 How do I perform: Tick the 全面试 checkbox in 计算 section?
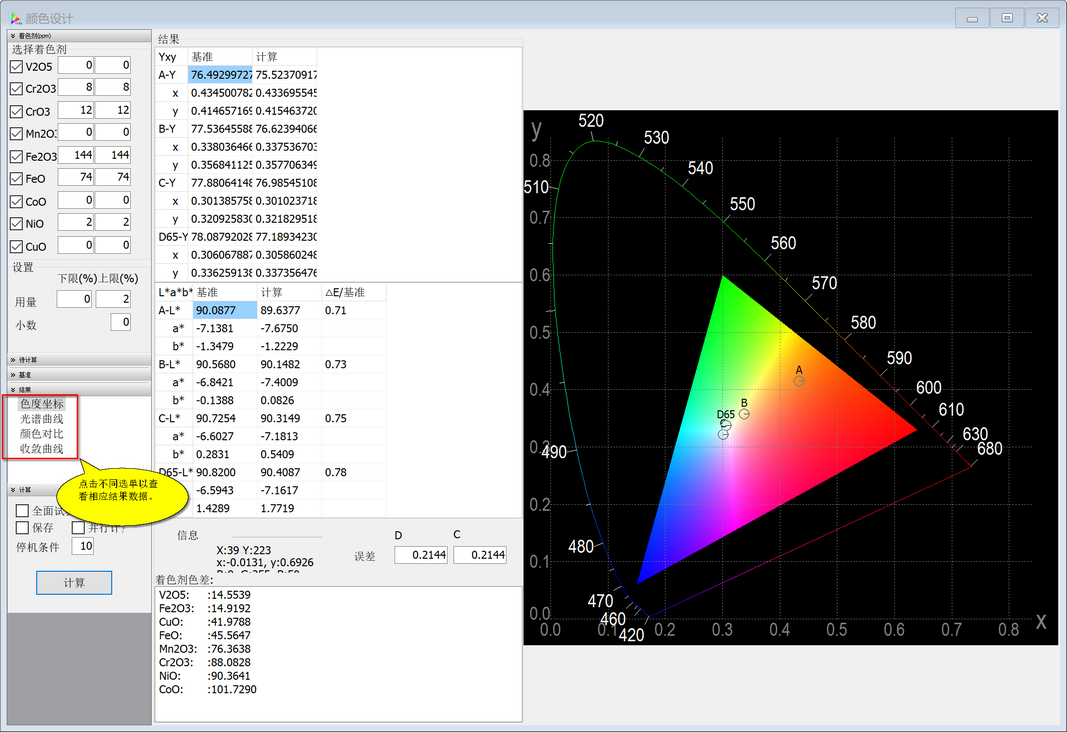(x=22, y=510)
